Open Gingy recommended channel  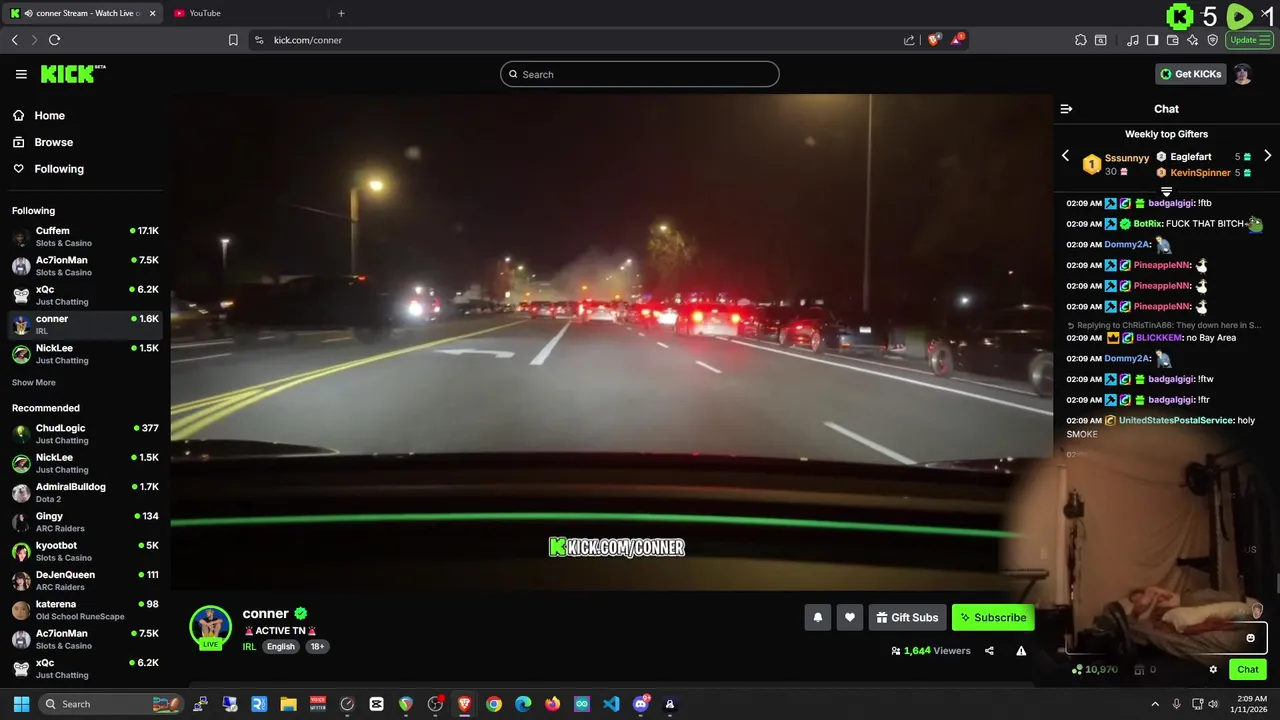point(85,521)
